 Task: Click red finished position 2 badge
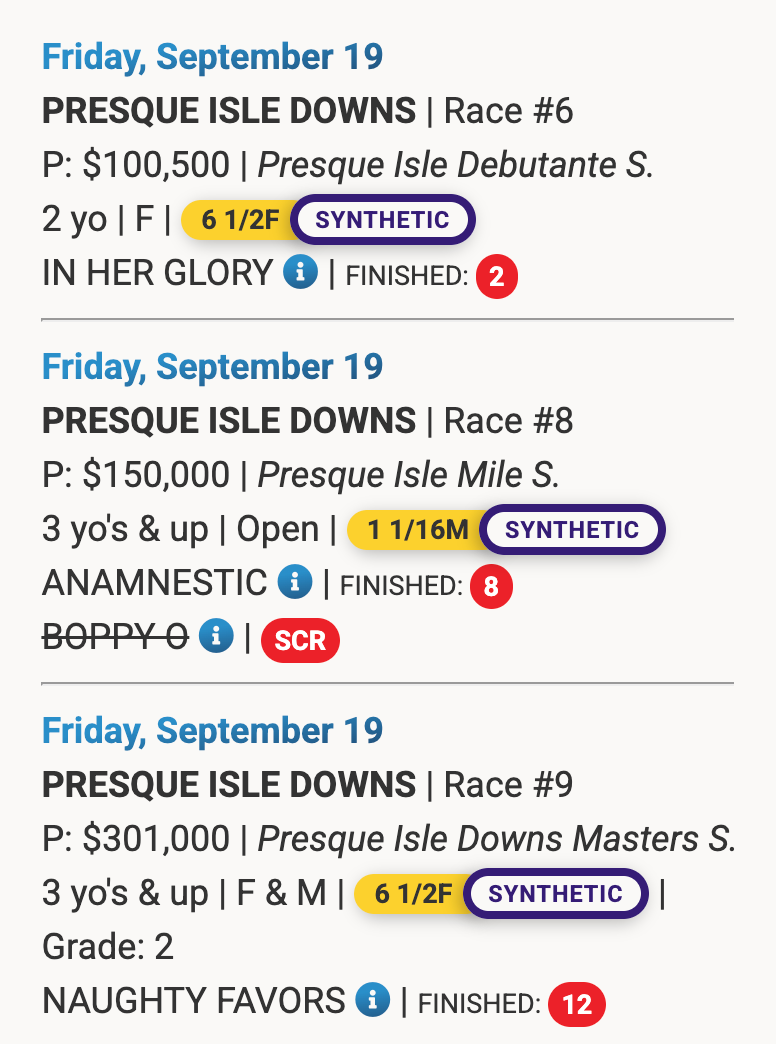497,277
